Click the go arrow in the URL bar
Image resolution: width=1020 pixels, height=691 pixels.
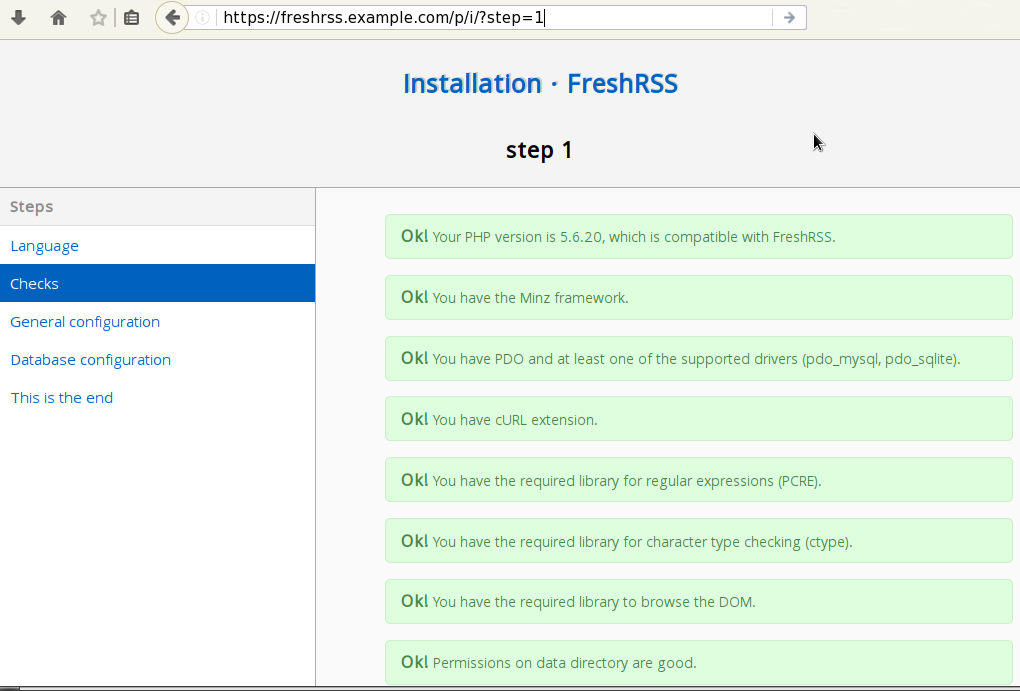coord(789,17)
